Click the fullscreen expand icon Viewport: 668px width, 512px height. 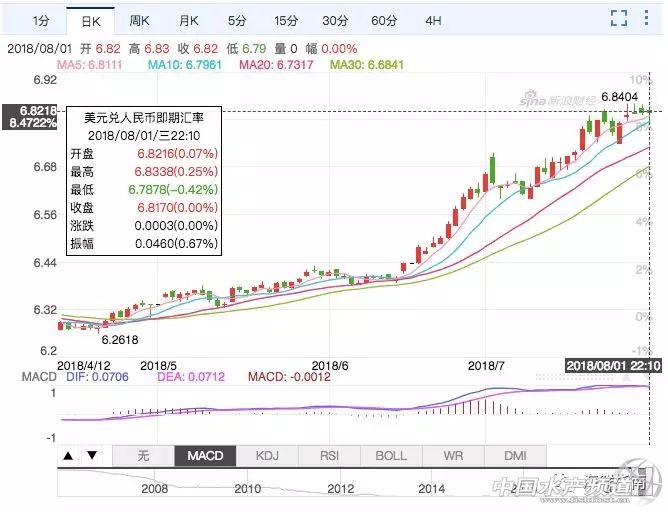coord(619,18)
